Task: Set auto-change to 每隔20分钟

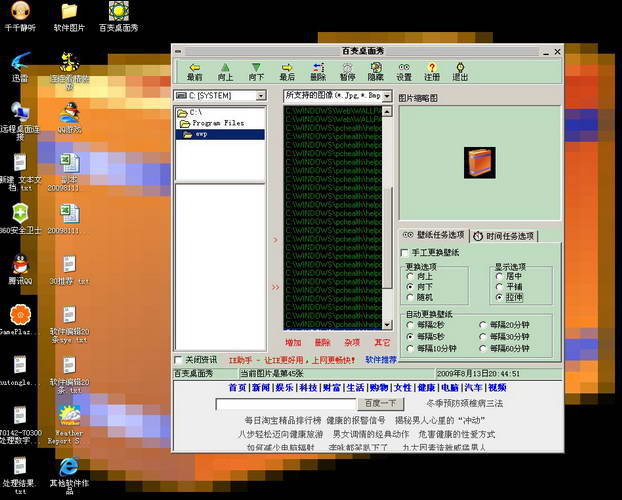Action: click(483, 325)
